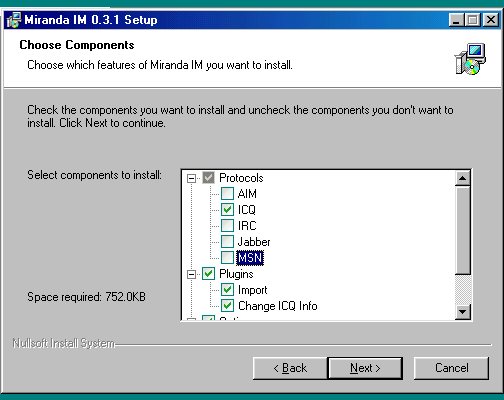Select the MSN tree item label
The height and width of the screenshot is (400, 504).
[250, 258]
